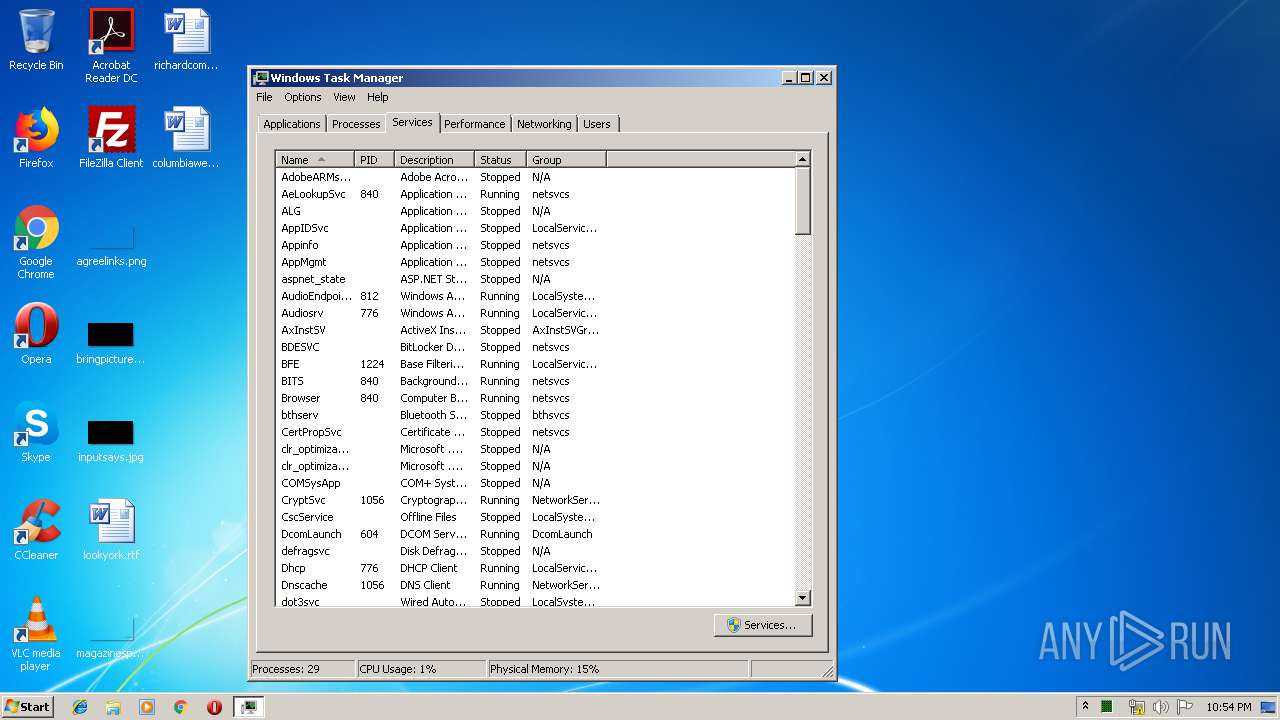This screenshot has width=1280, height=720.
Task: Click the services list scroll-up arrow
Action: [802, 159]
